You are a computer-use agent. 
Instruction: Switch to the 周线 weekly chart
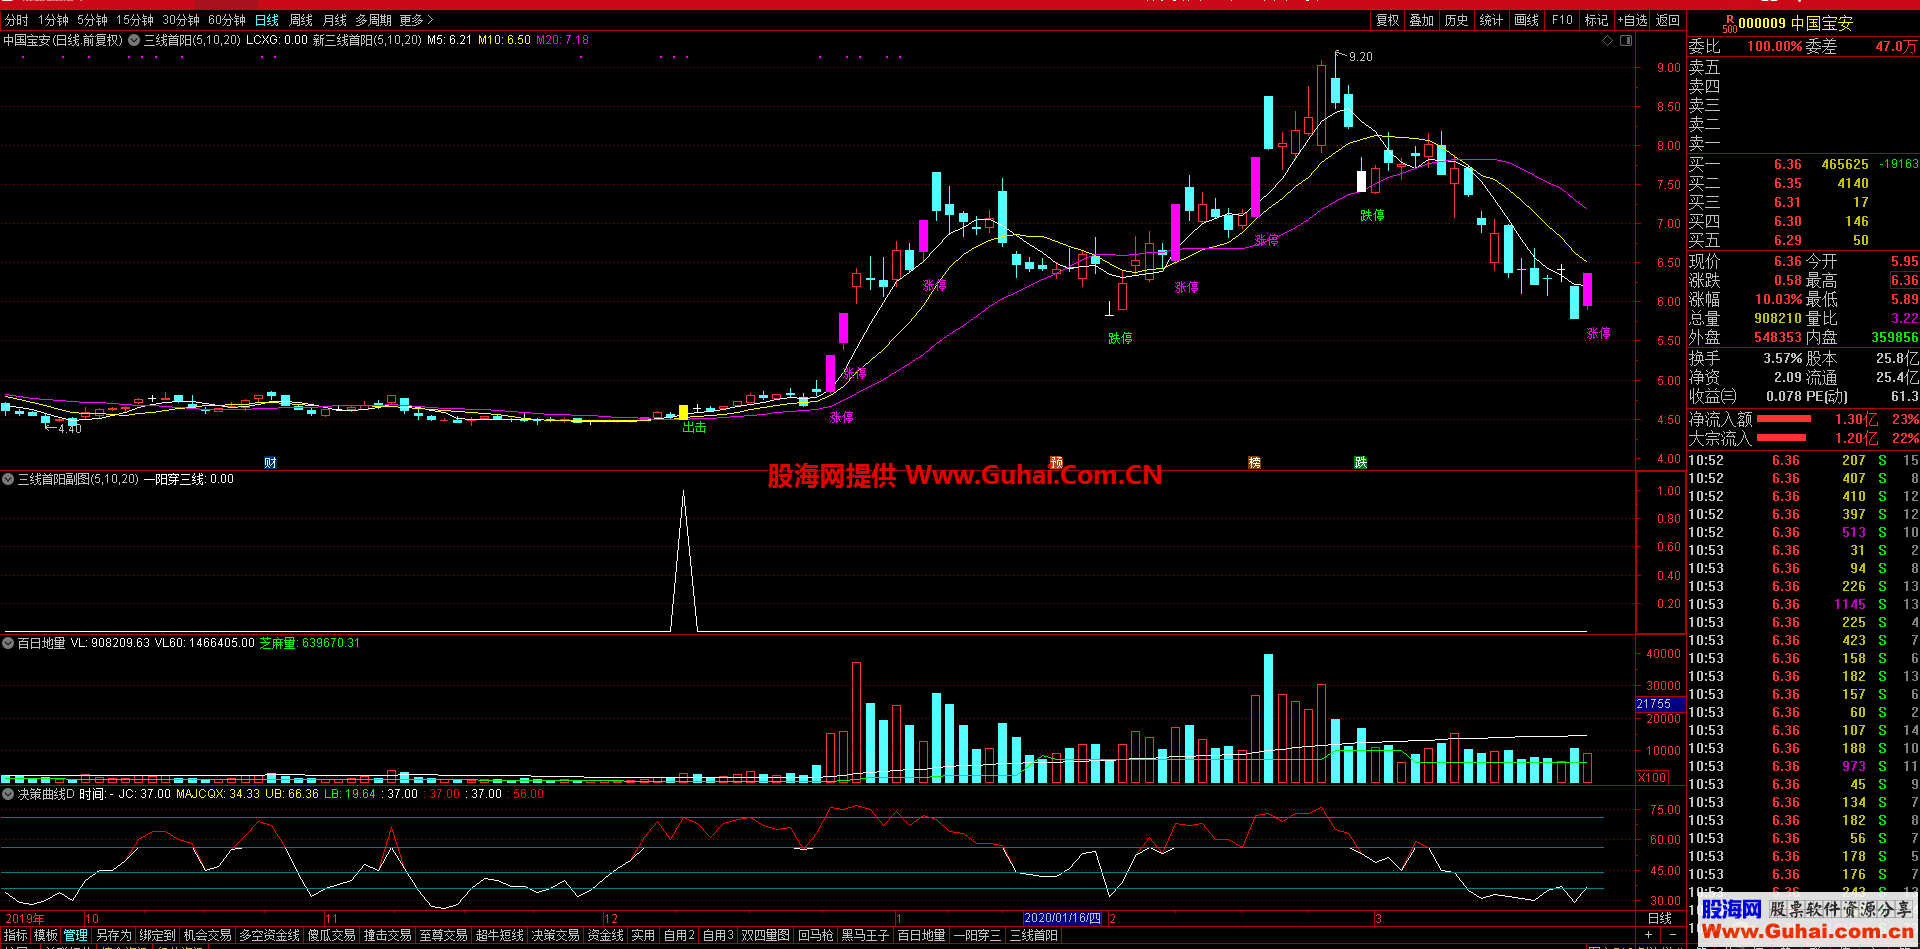301,20
